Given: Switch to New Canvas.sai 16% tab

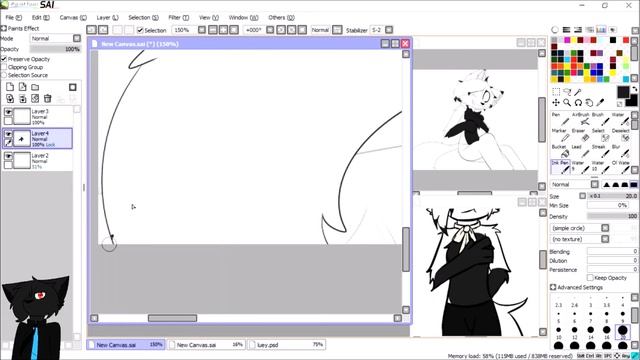Looking at the screenshot, I should click(206, 345).
